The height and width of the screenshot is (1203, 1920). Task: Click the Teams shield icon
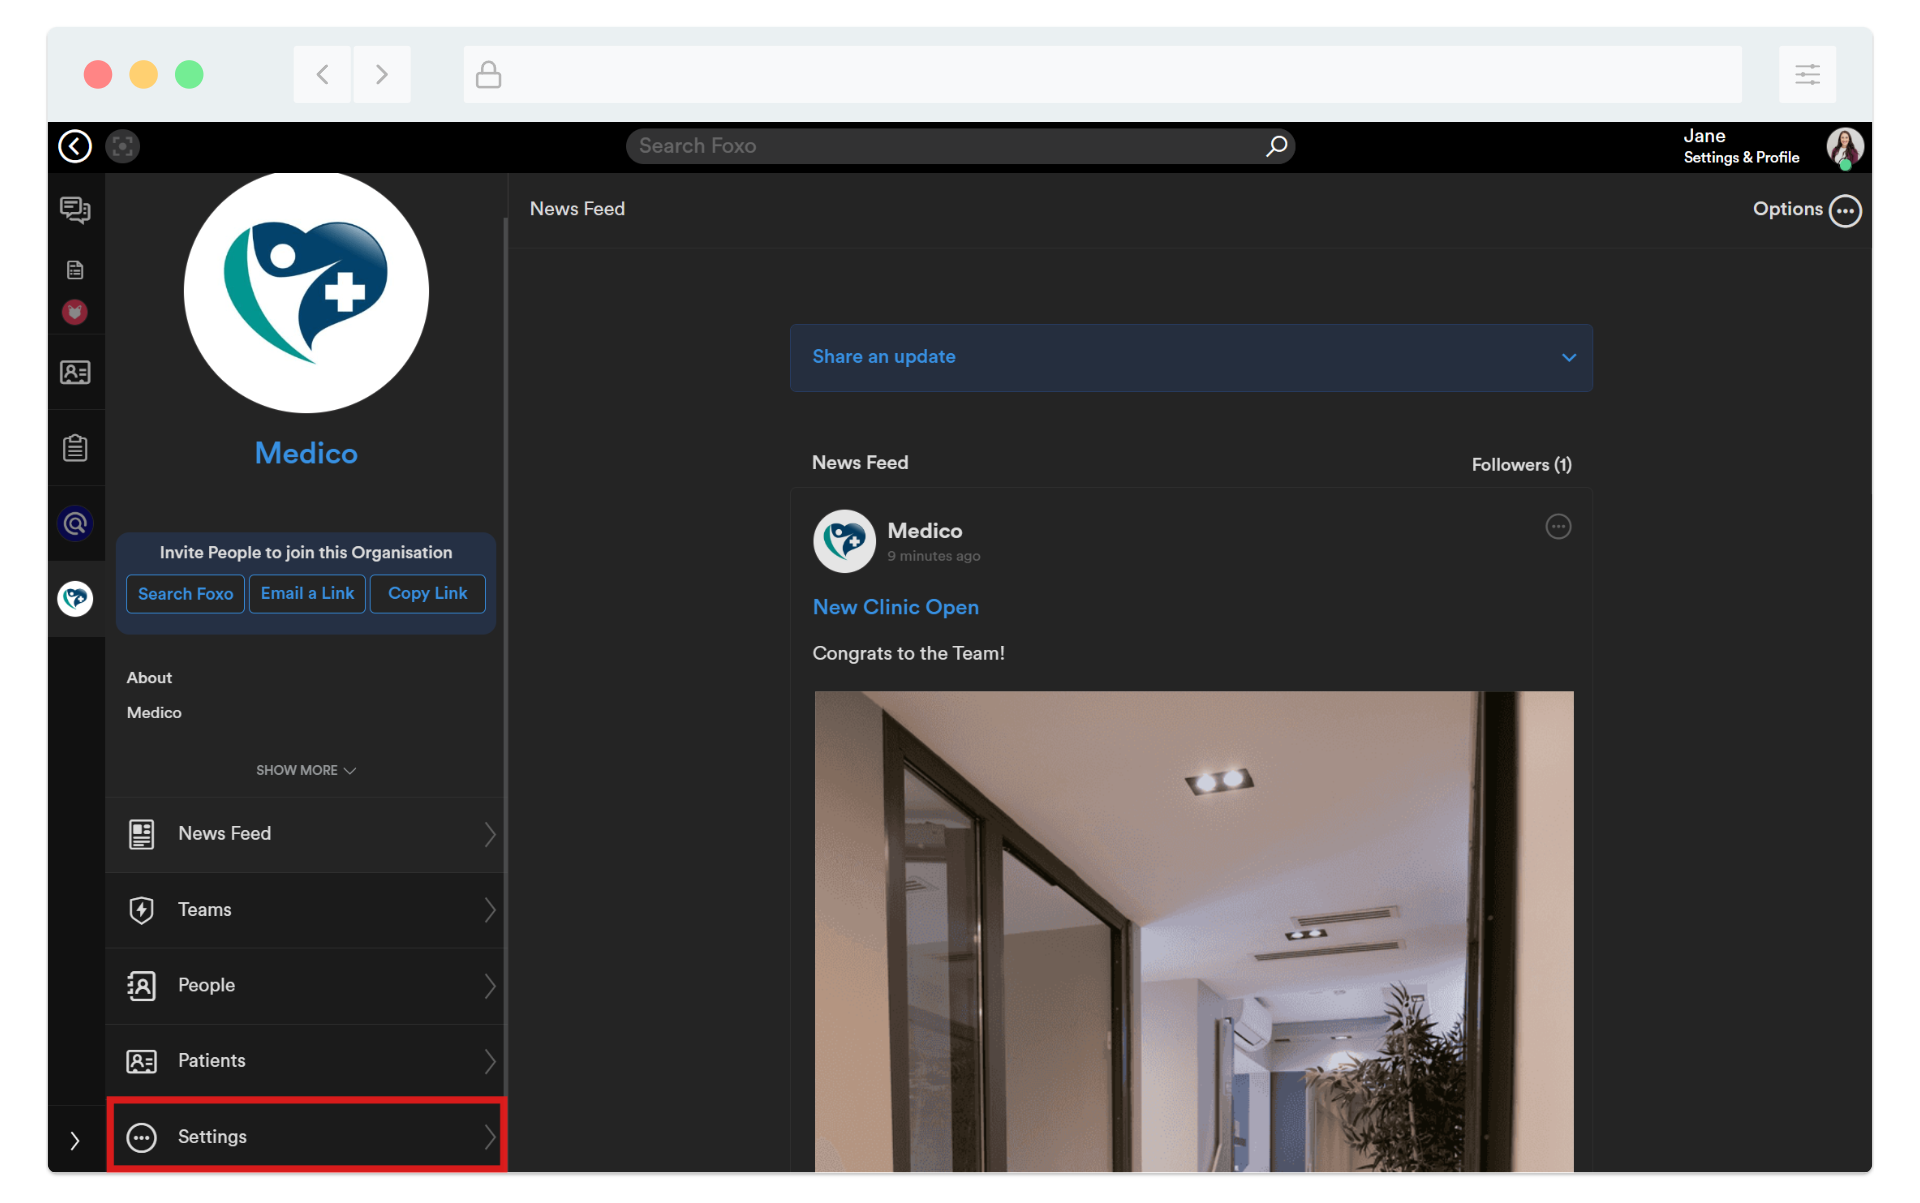(142, 911)
